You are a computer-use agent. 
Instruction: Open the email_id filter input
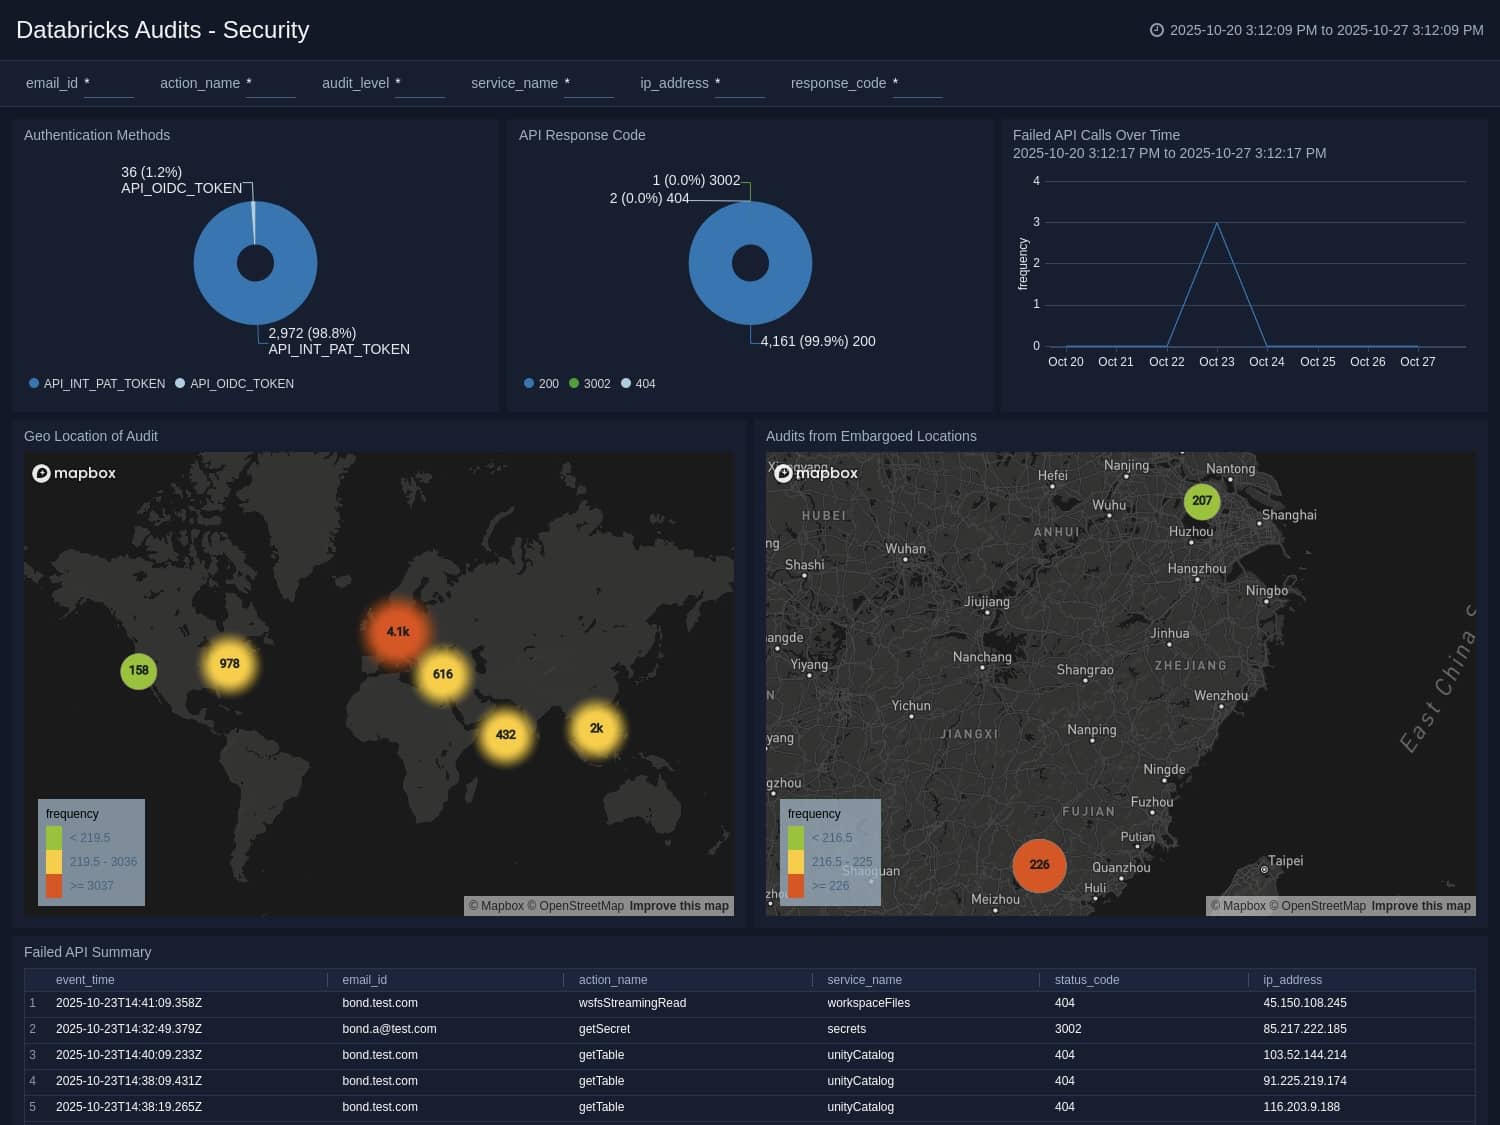click(x=108, y=91)
